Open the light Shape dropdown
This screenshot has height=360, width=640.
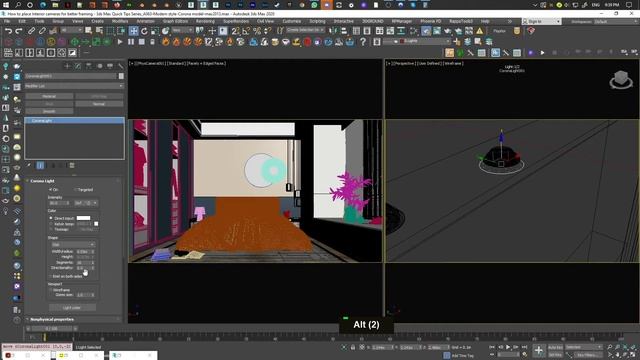pos(73,244)
